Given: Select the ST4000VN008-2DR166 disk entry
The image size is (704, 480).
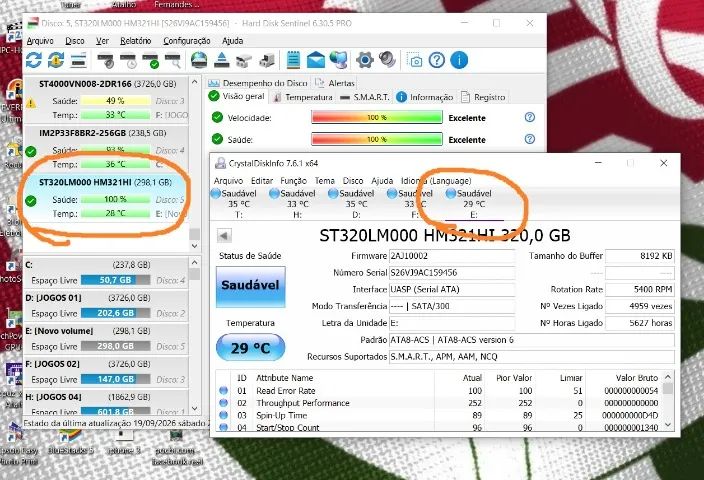Looking at the screenshot, I should 106,99.
